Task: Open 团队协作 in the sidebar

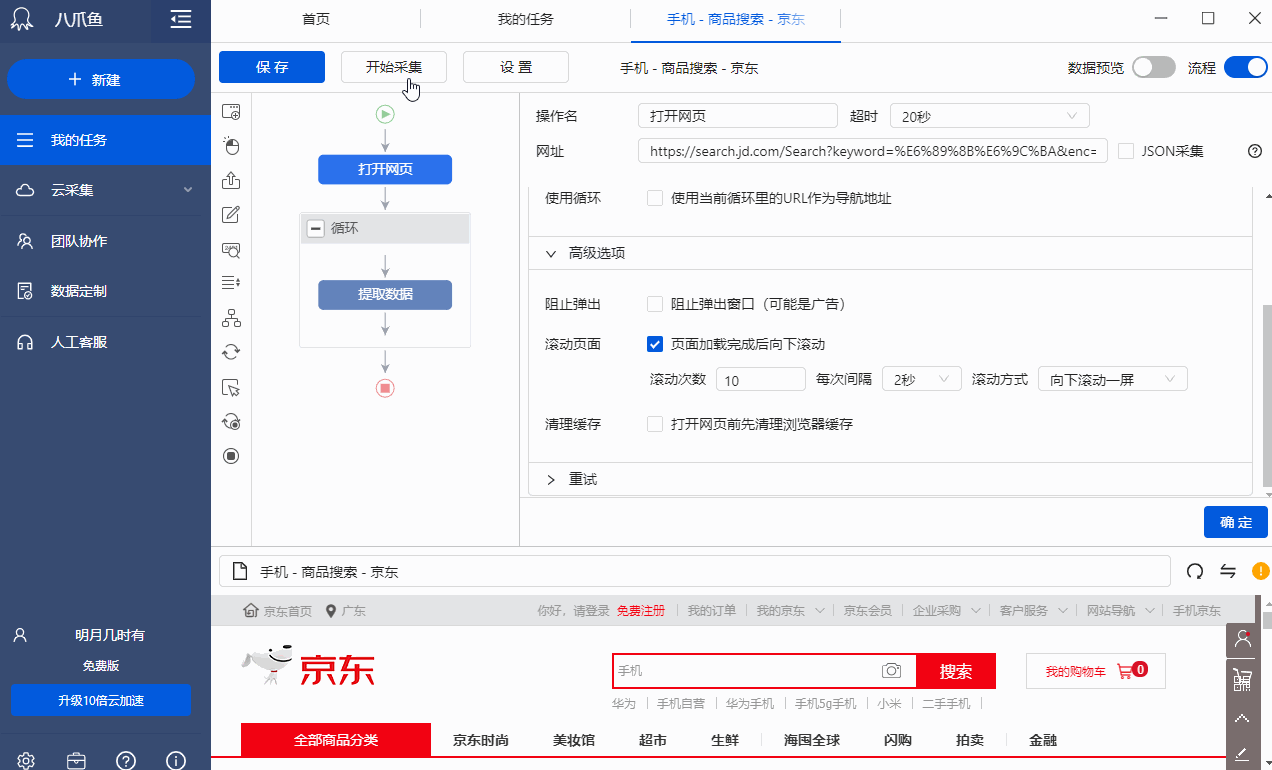Action: point(105,241)
